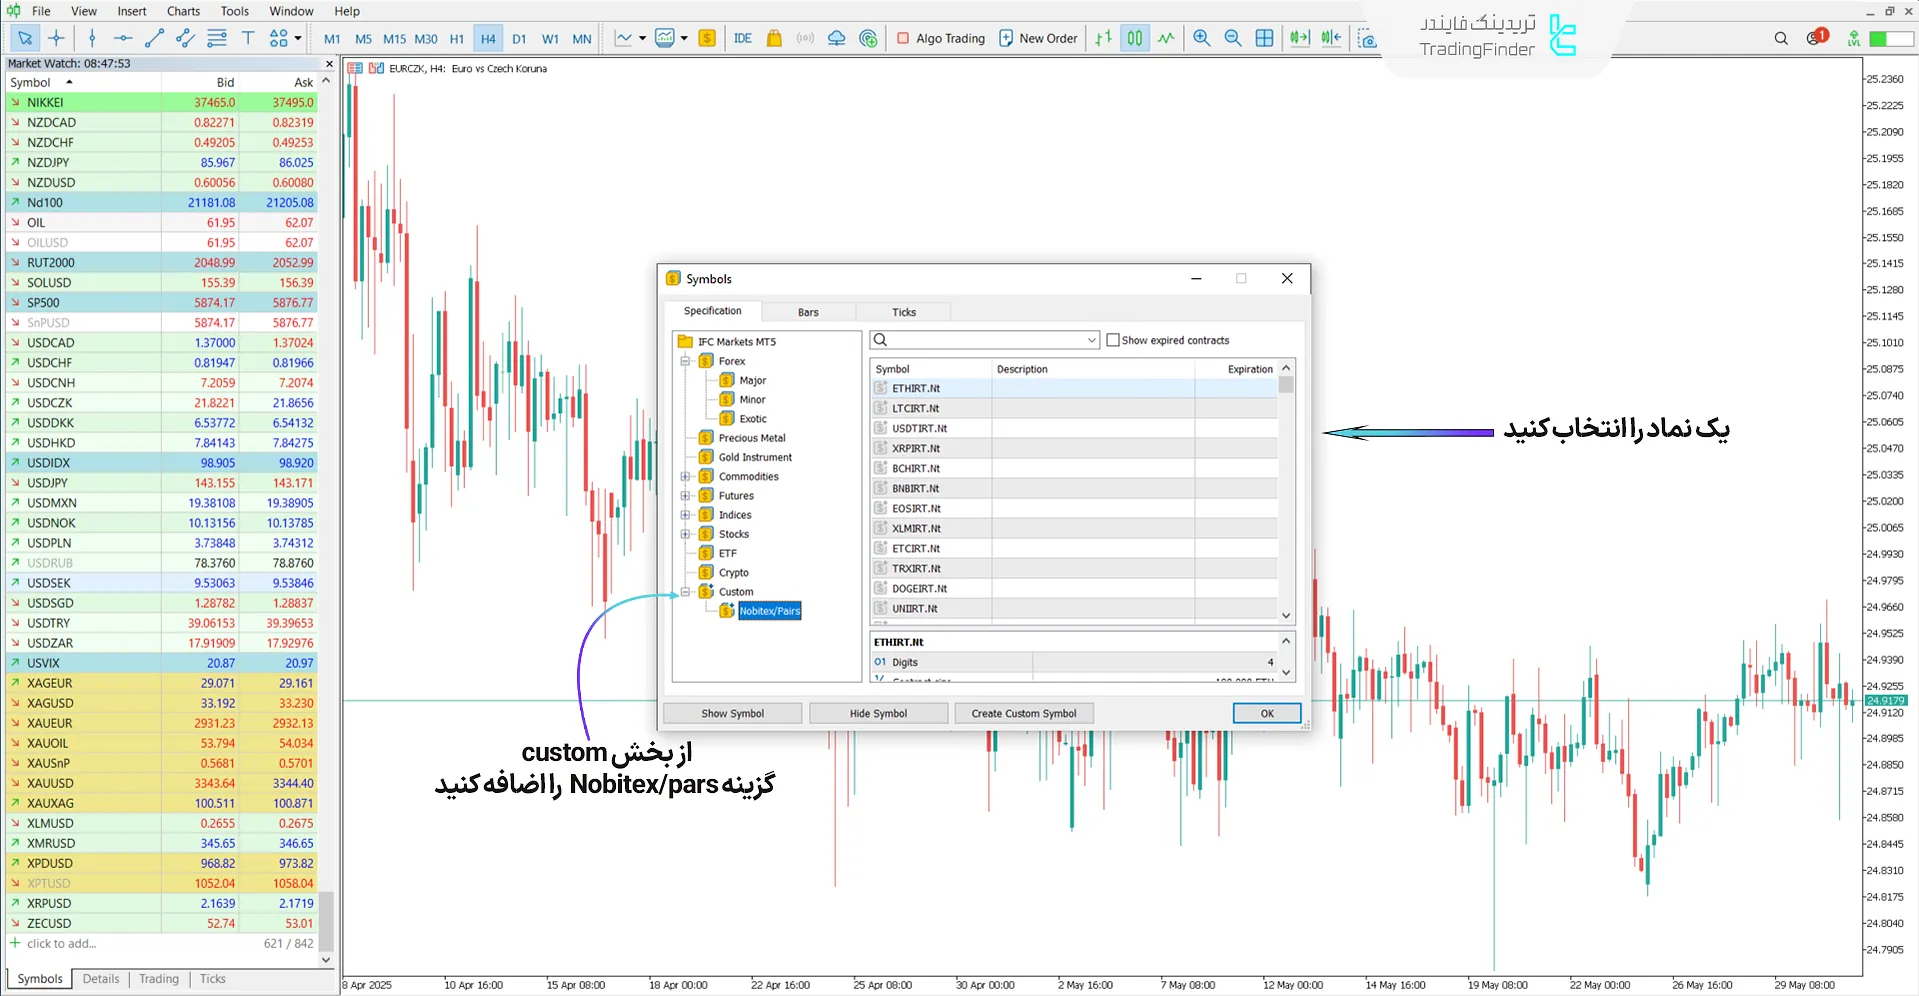
Task: Toggle Algo Trading on
Action: [940, 38]
